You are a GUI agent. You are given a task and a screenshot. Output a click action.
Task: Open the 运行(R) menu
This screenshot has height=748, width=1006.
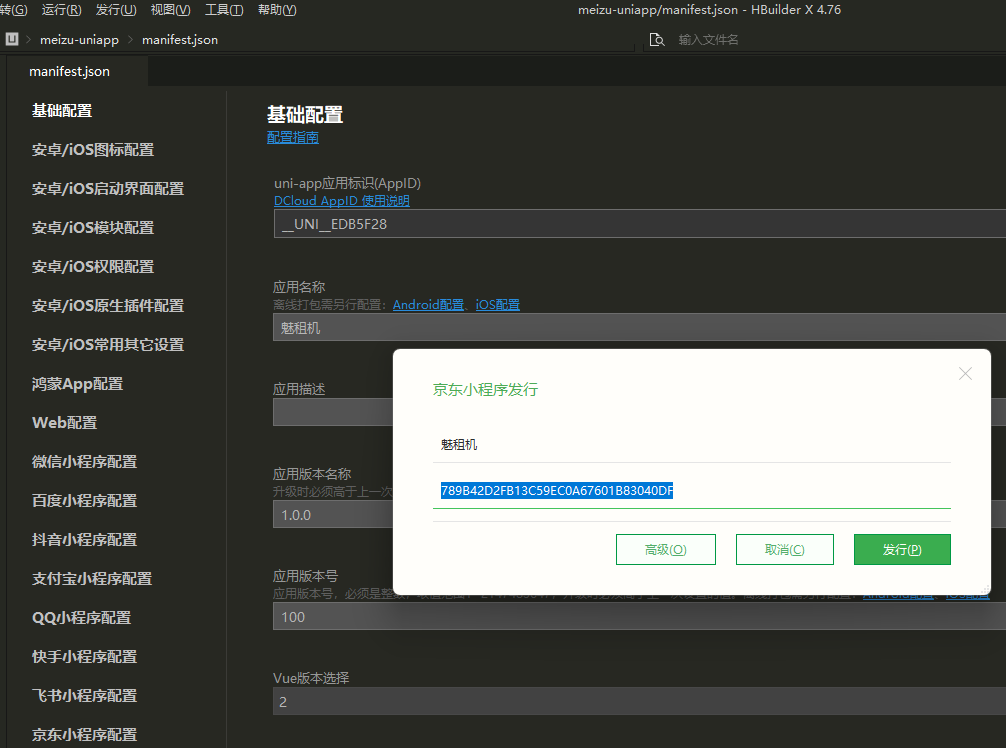coord(62,10)
